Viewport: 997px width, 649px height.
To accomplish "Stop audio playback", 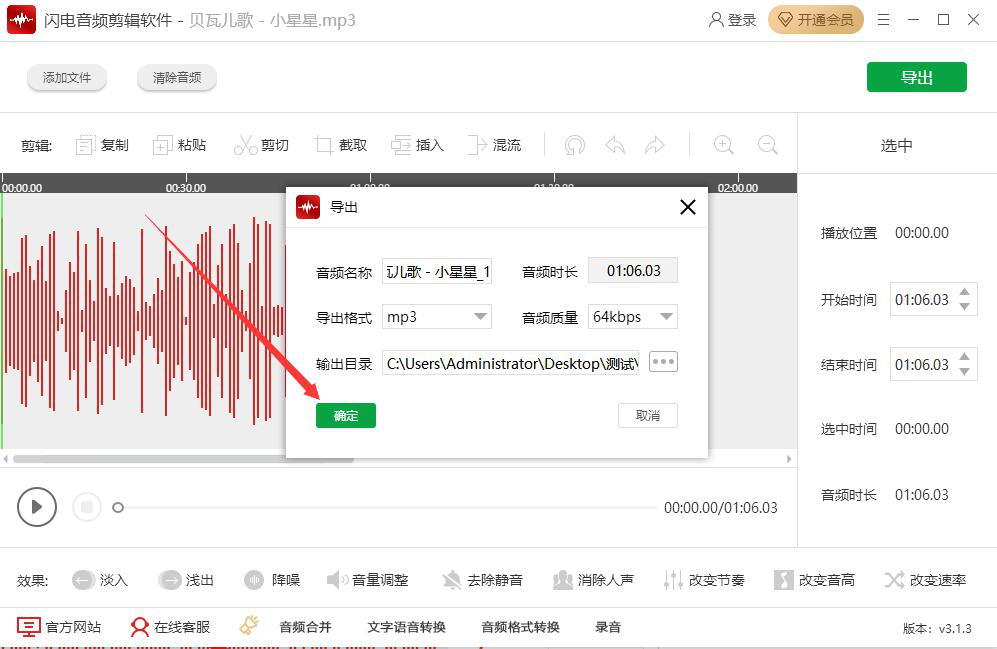I will (x=87, y=507).
